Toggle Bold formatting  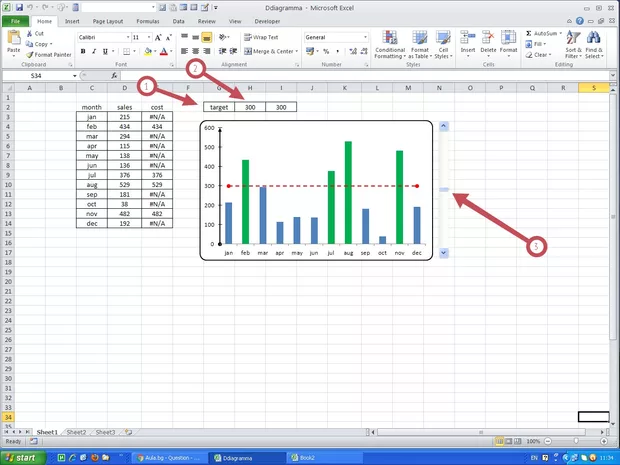(83, 51)
